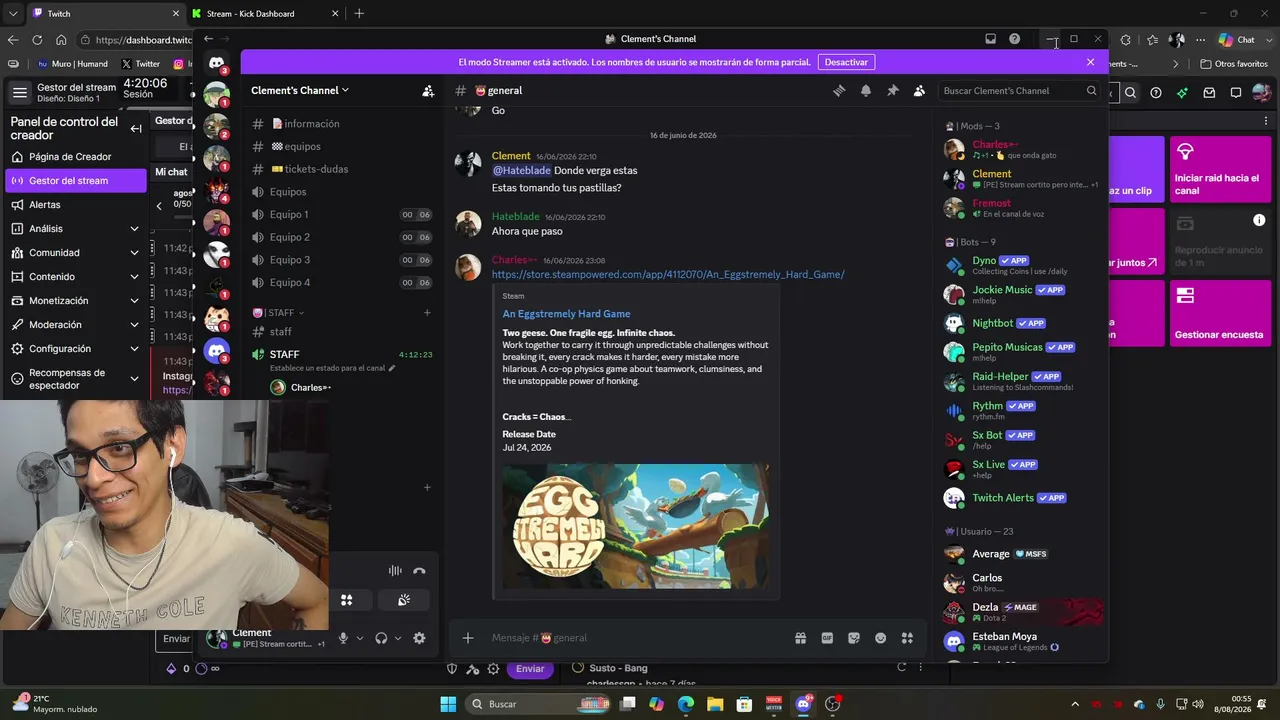Launch an activity from voice panel
The width and height of the screenshot is (1280, 720).
346,600
